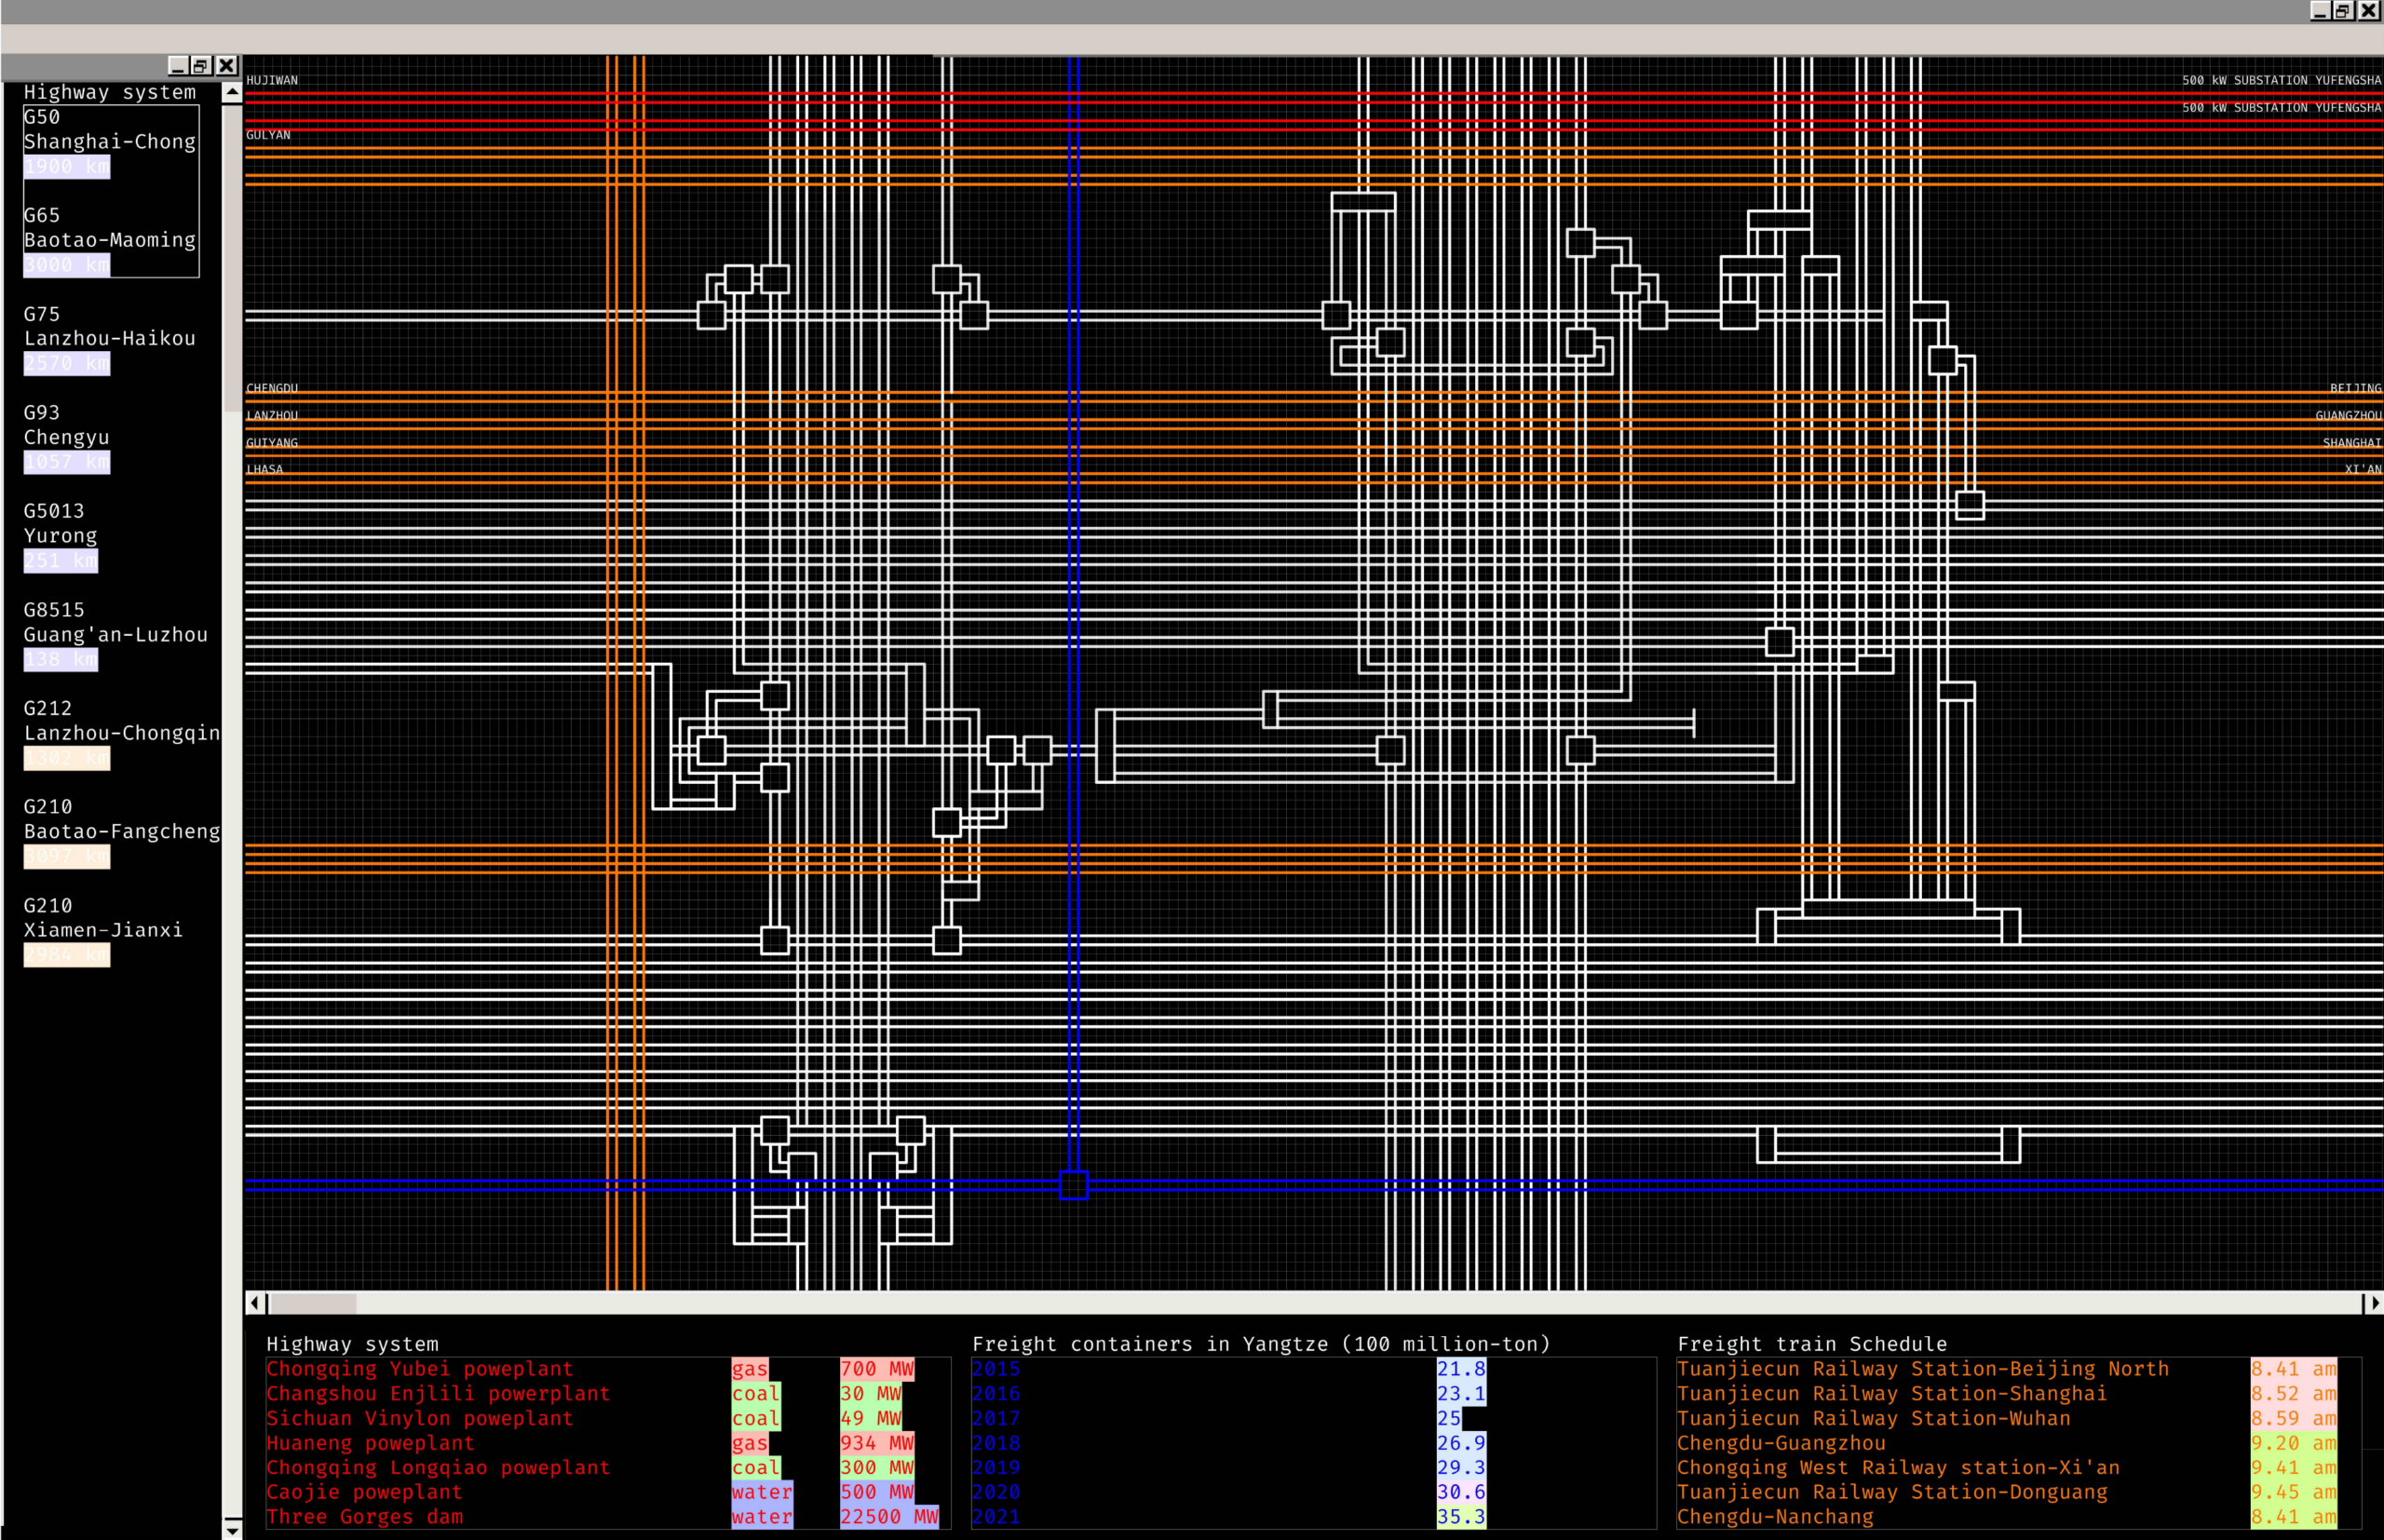
Task: Select the G65 Baotao-Maoming highway entry
Action: [x=109, y=240]
